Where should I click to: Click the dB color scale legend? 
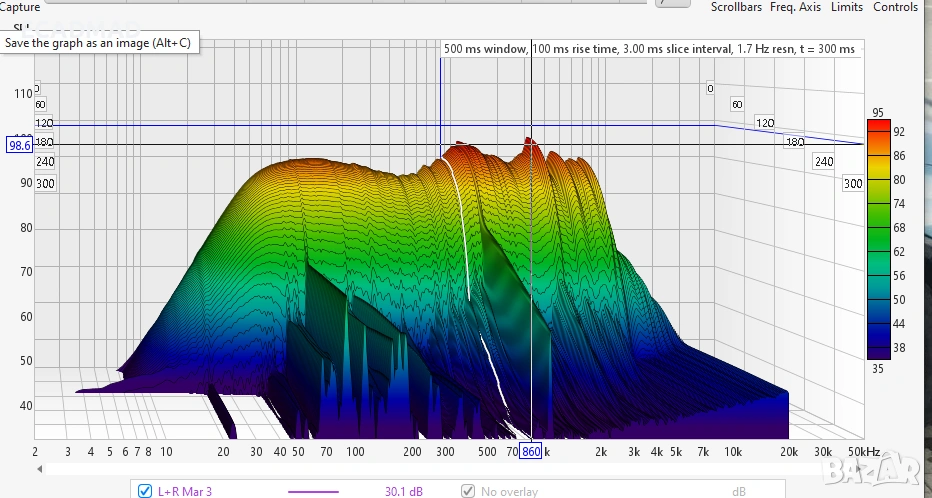click(x=876, y=238)
